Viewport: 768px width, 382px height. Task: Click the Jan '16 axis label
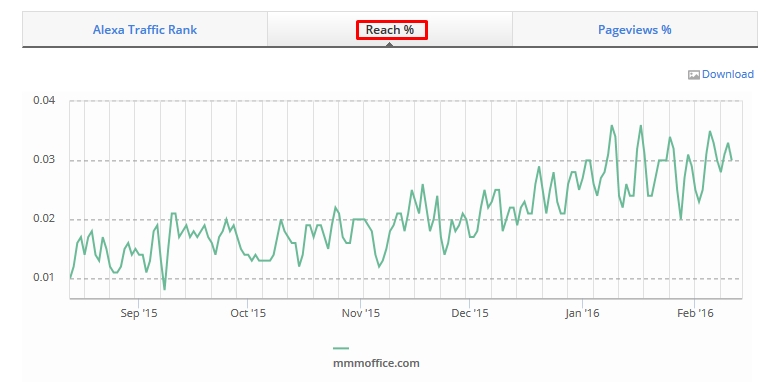582,313
